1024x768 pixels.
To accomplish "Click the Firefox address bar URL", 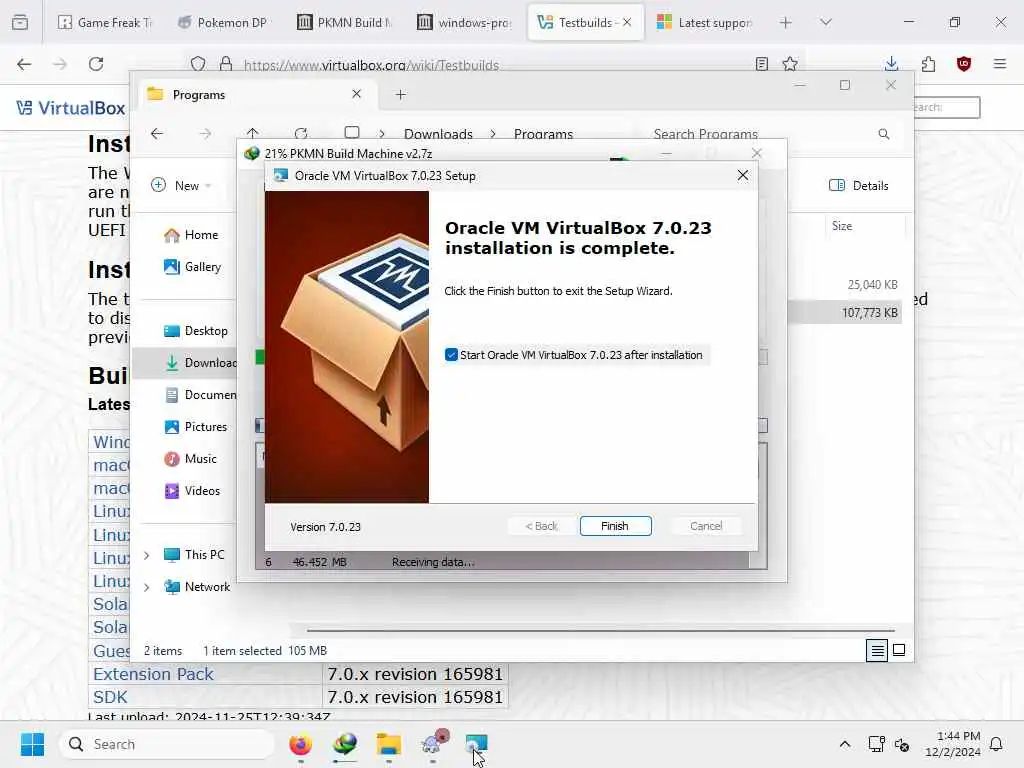I will click(x=371, y=65).
